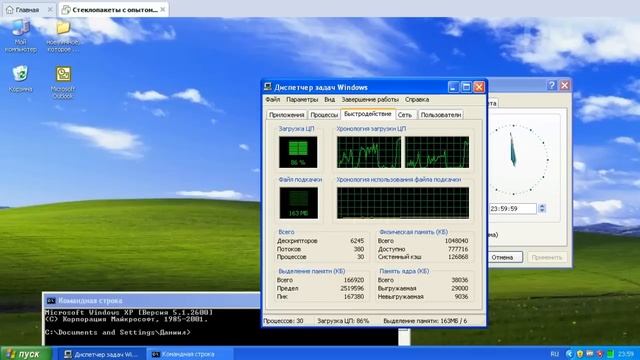Click the red shield security tray icon

[x=600, y=354]
